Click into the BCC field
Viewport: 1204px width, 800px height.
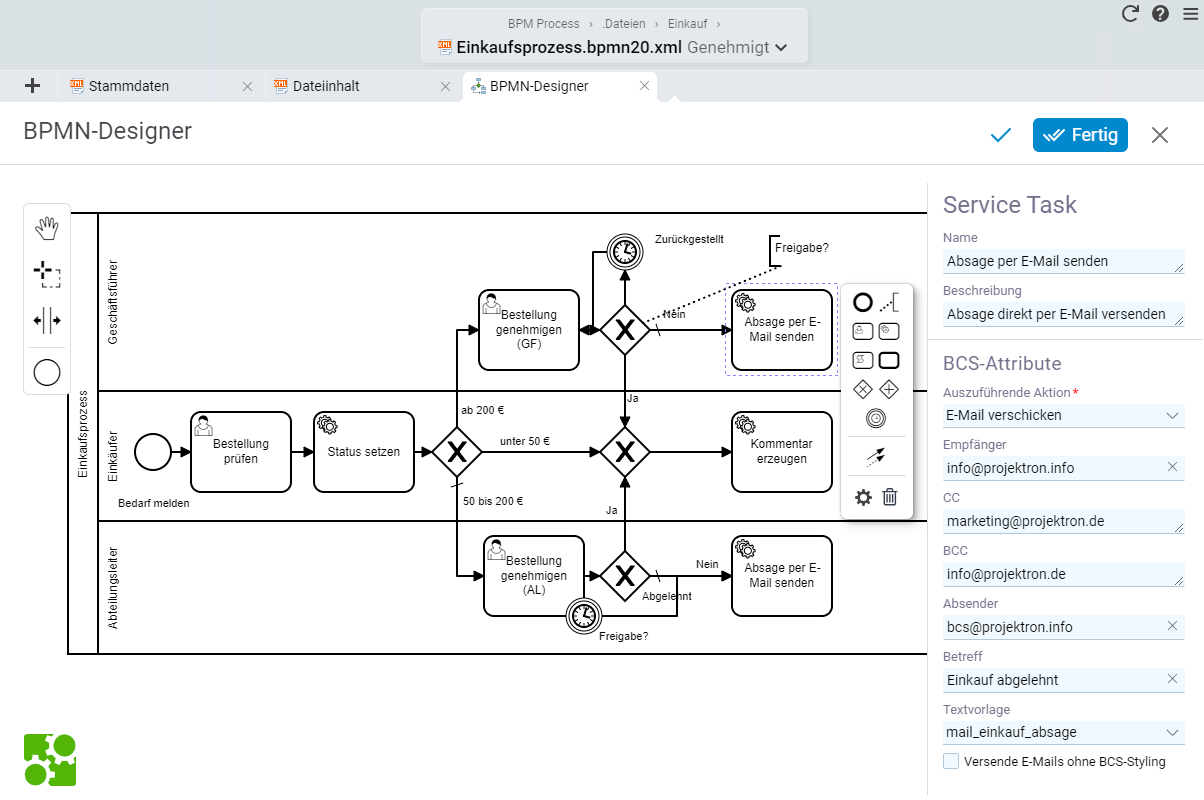point(1064,574)
